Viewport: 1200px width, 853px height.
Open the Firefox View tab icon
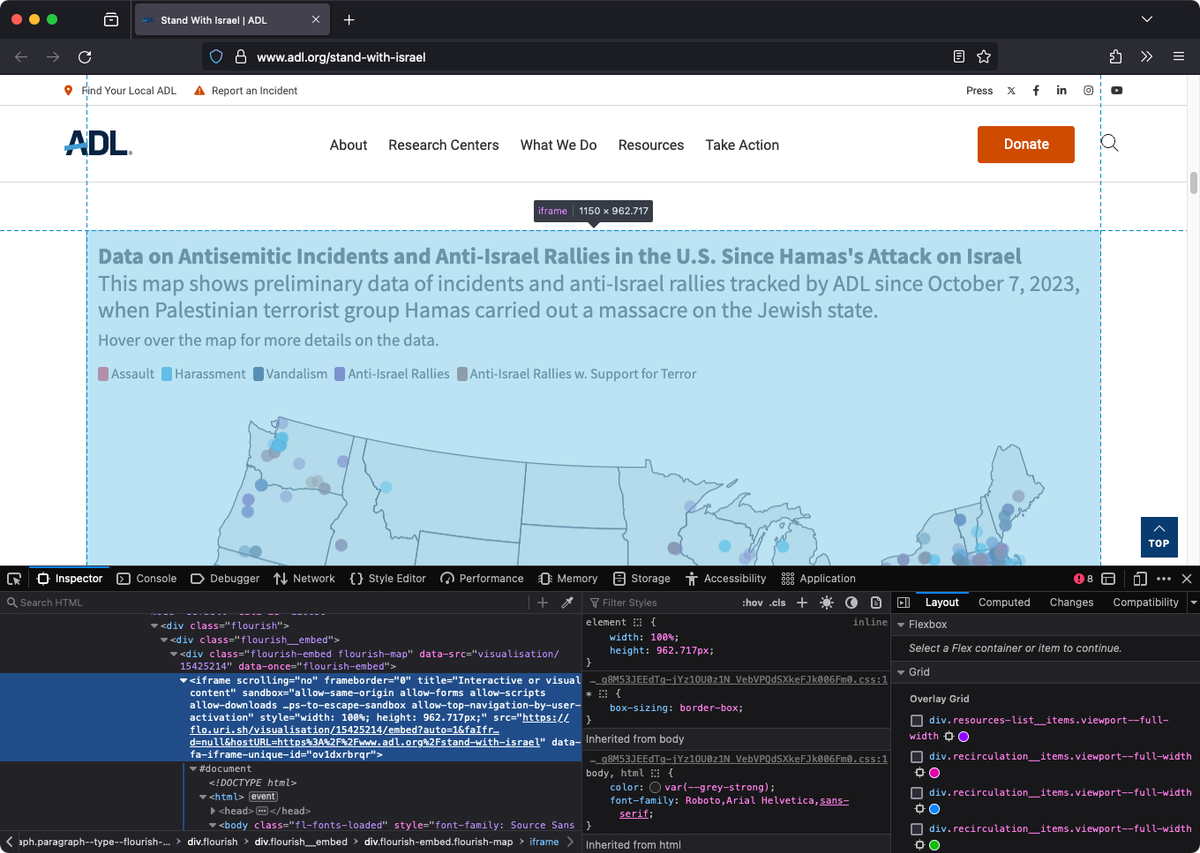111,20
